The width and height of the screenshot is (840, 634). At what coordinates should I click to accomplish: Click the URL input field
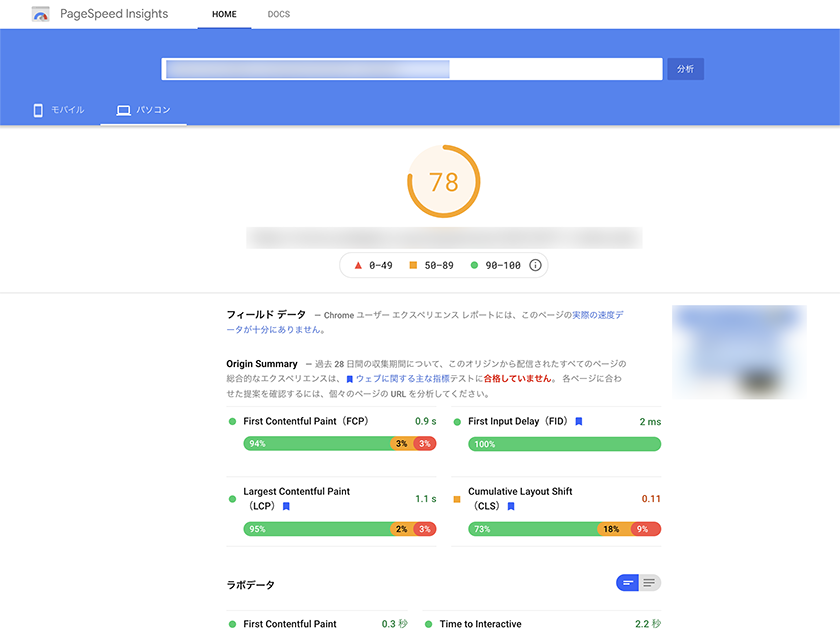412,69
